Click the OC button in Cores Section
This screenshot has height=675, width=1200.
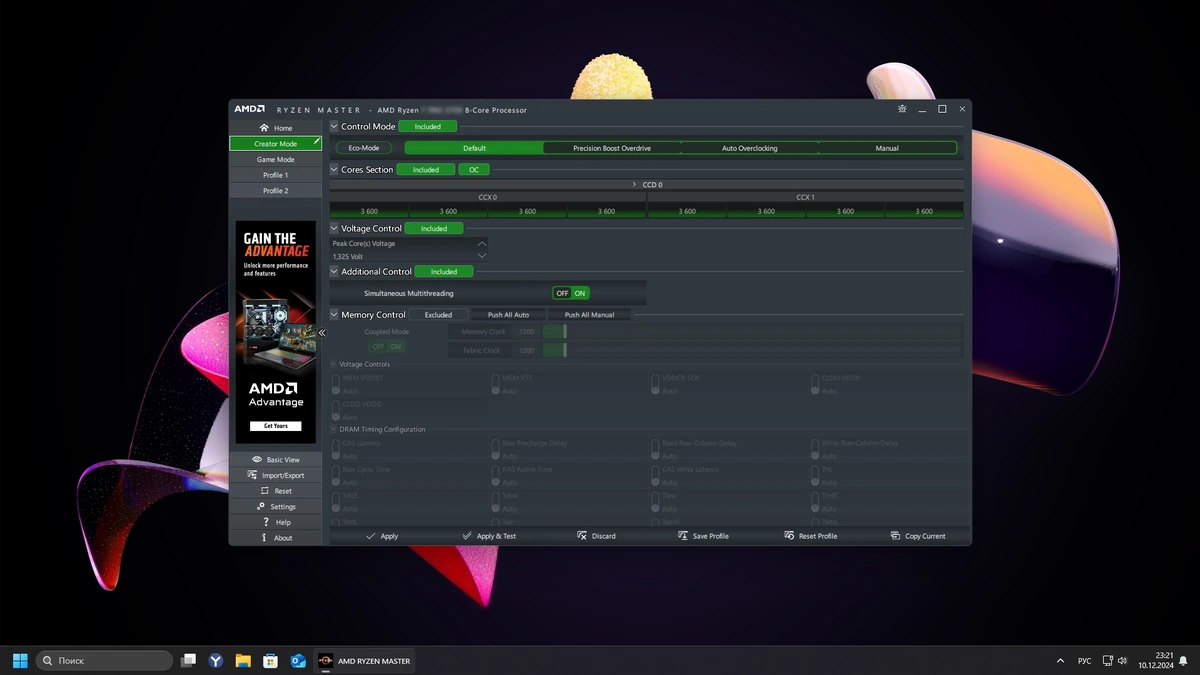pos(474,170)
